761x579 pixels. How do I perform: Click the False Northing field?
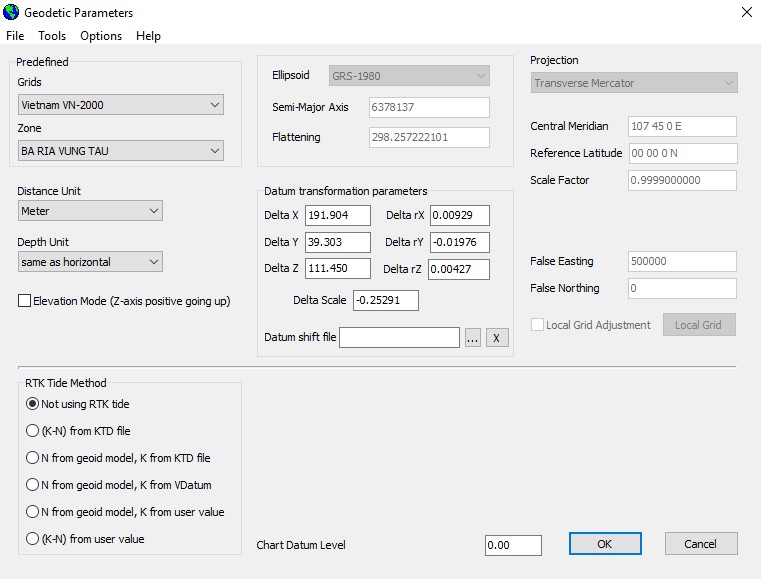(x=682, y=288)
